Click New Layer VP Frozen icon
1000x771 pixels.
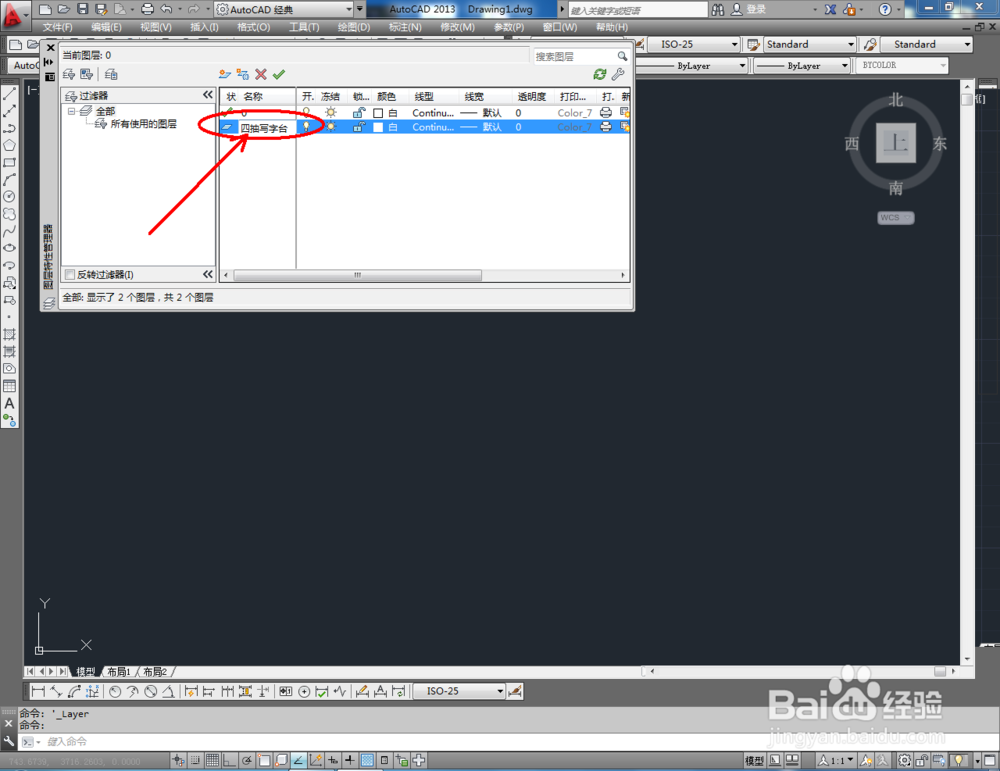coord(242,75)
